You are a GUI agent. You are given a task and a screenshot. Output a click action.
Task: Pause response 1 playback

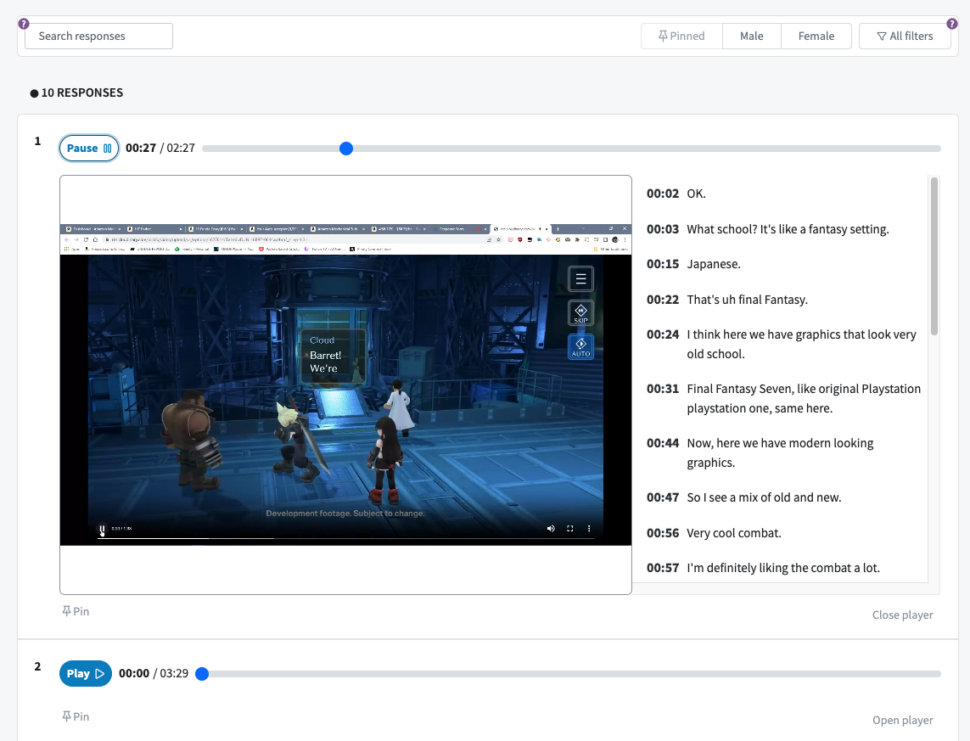(88, 148)
